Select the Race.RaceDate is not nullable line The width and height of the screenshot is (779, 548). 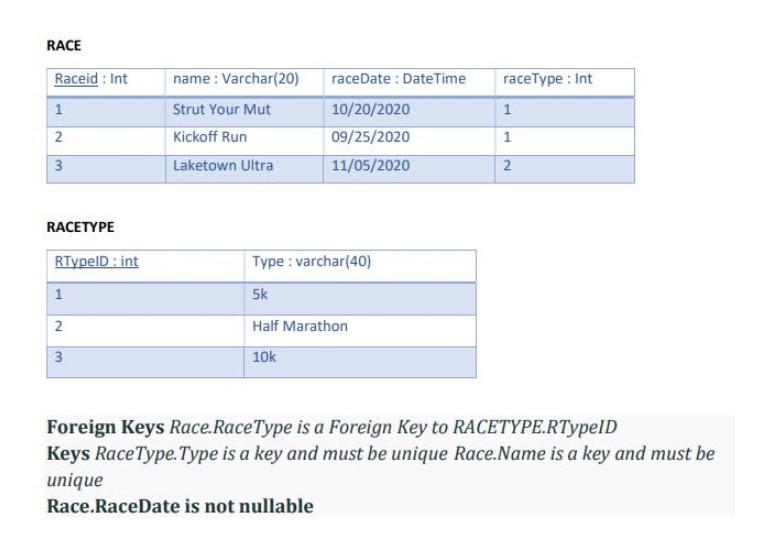click(x=180, y=506)
